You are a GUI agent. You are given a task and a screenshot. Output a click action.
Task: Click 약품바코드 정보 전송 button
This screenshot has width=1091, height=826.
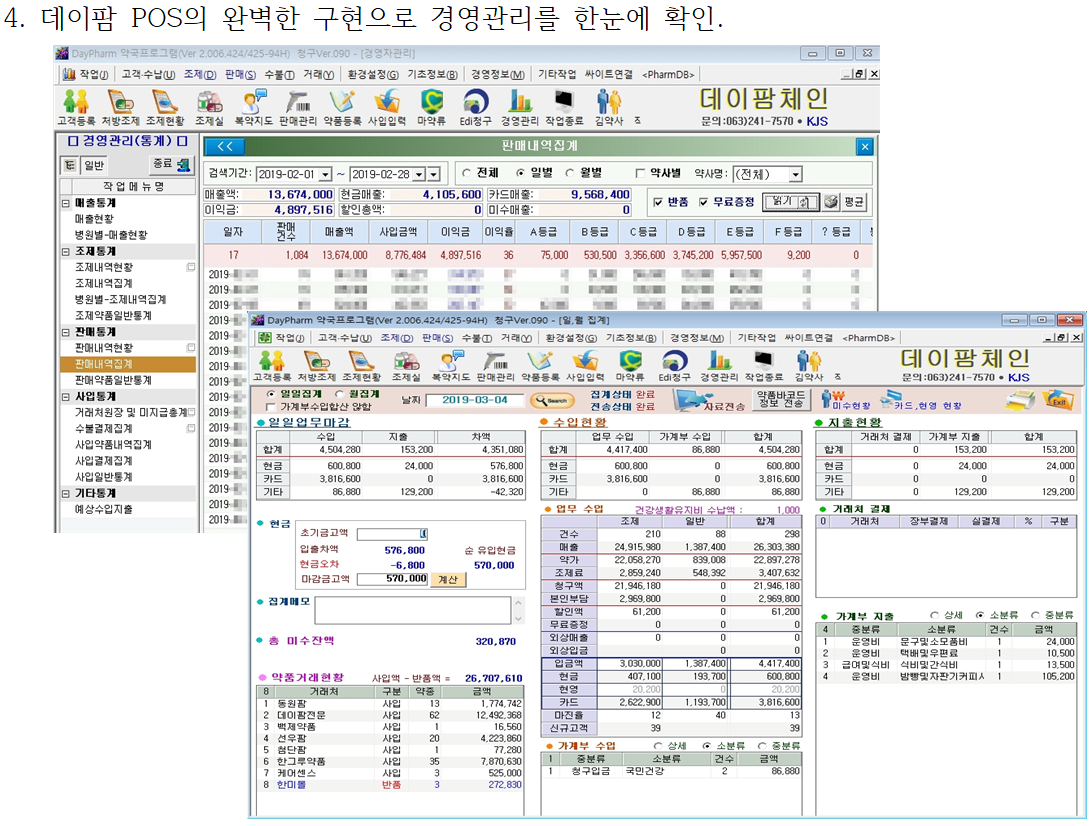pos(780,399)
